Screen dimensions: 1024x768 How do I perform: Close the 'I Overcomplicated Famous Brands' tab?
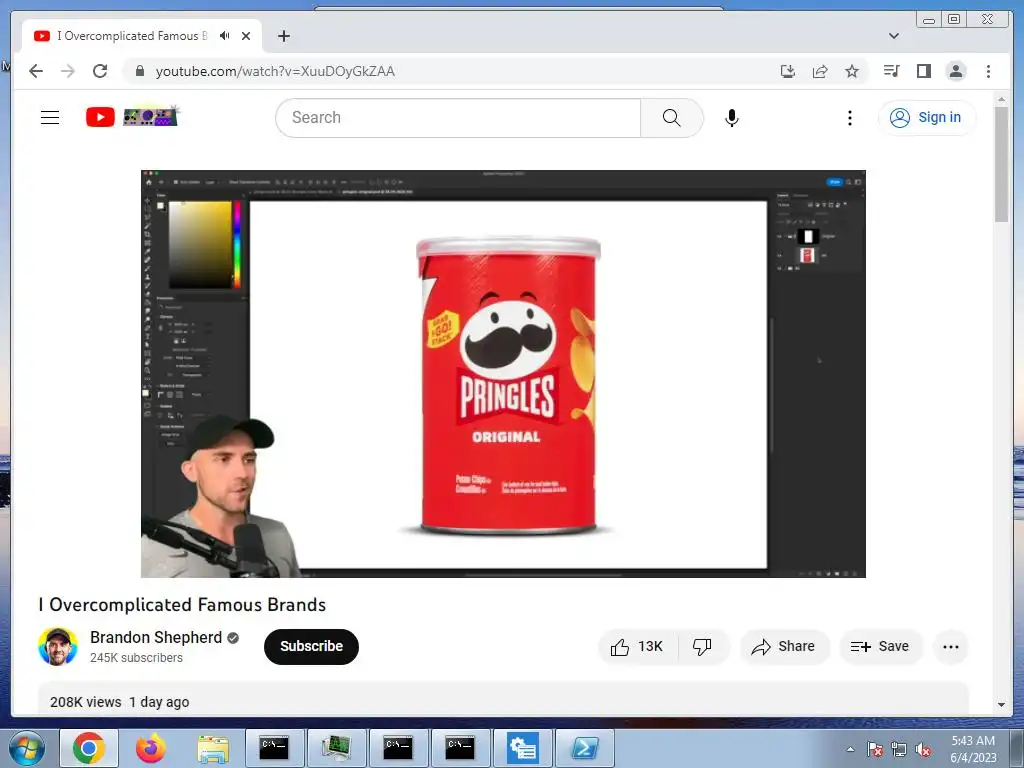246,36
